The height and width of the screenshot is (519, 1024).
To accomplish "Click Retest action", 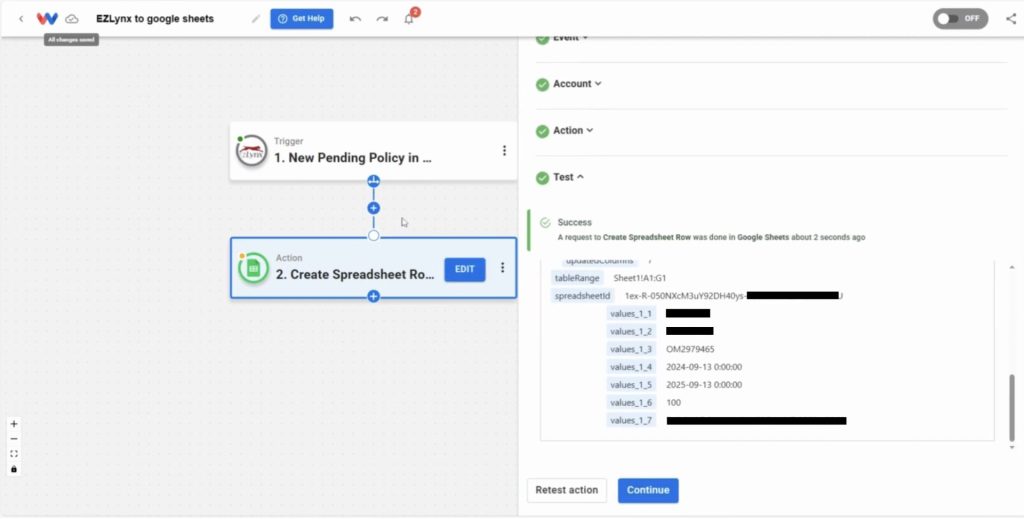I will point(566,490).
